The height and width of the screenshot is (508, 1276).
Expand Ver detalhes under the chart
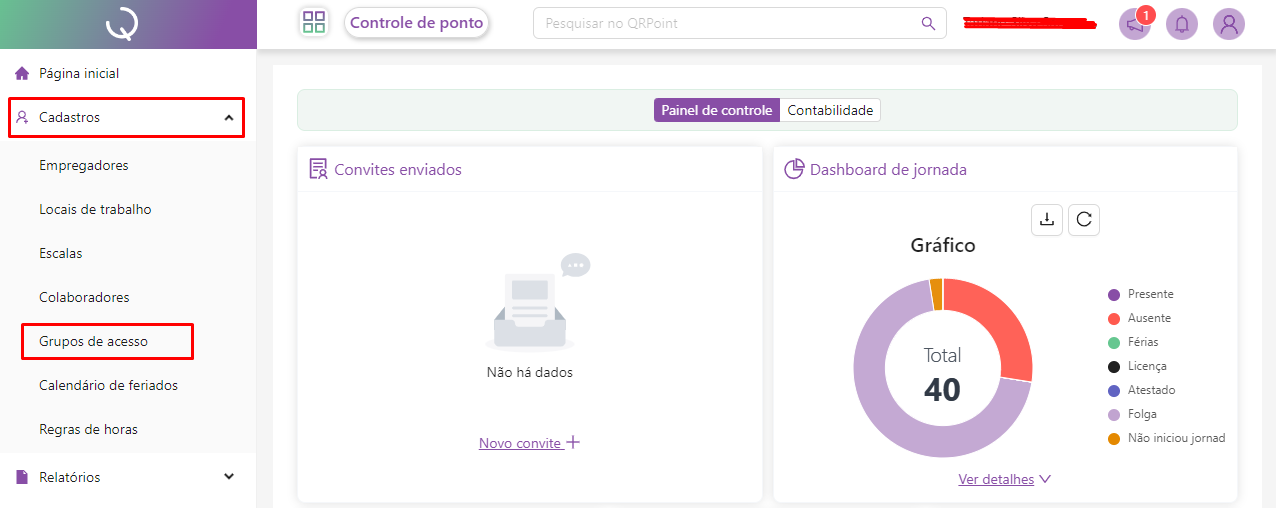[x=1004, y=479]
